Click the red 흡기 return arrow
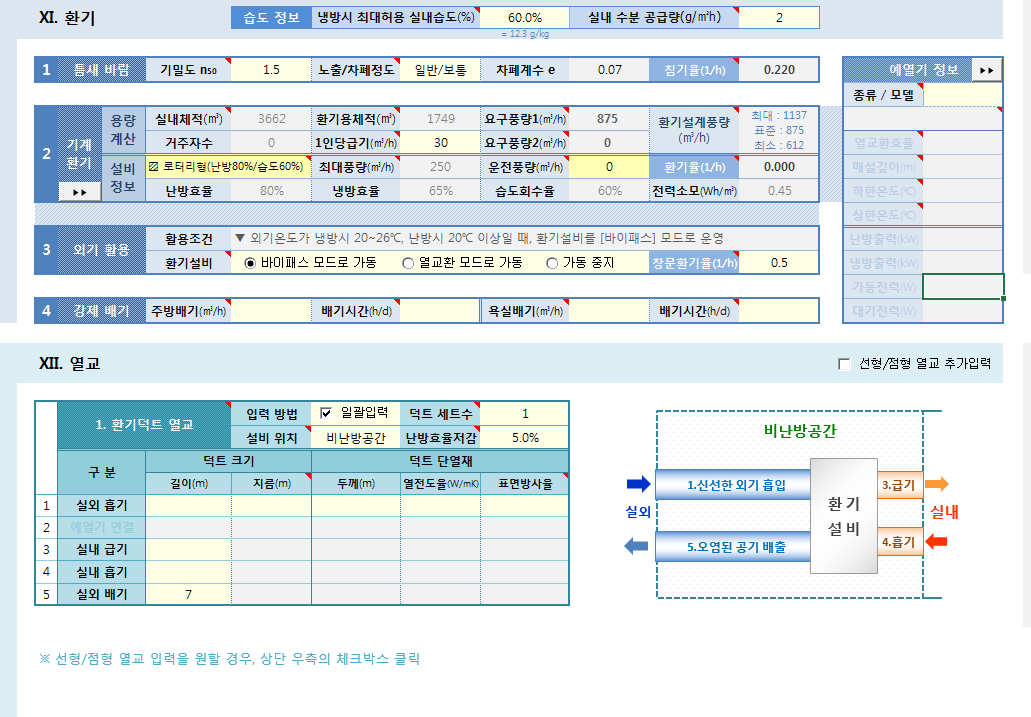The image size is (1031, 717). [x=936, y=542]
